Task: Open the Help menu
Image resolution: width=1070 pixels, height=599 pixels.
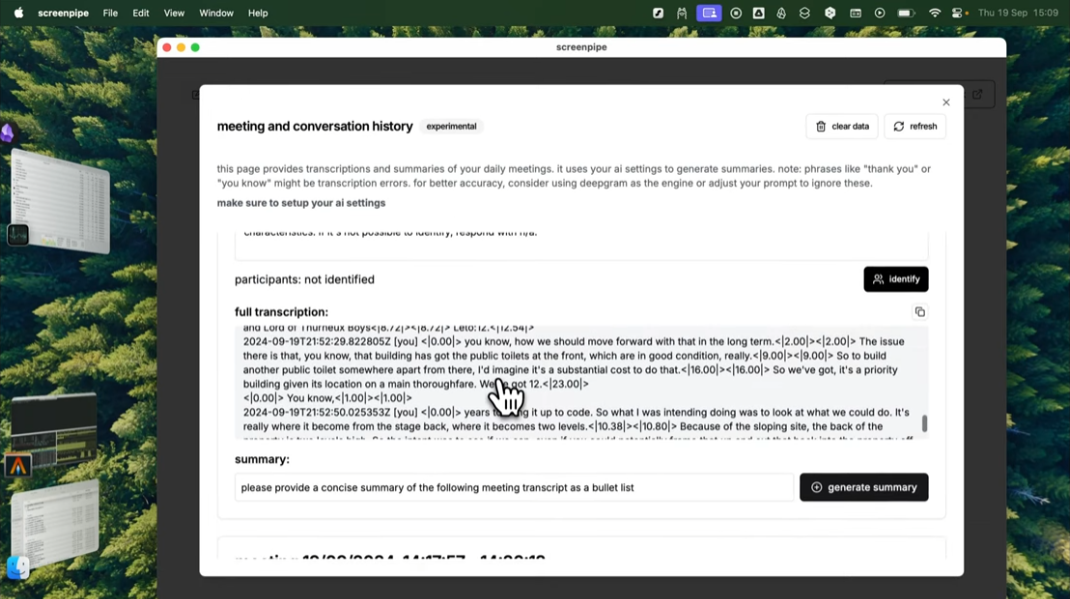Action: pyautogui.click(x=258, y=13)
